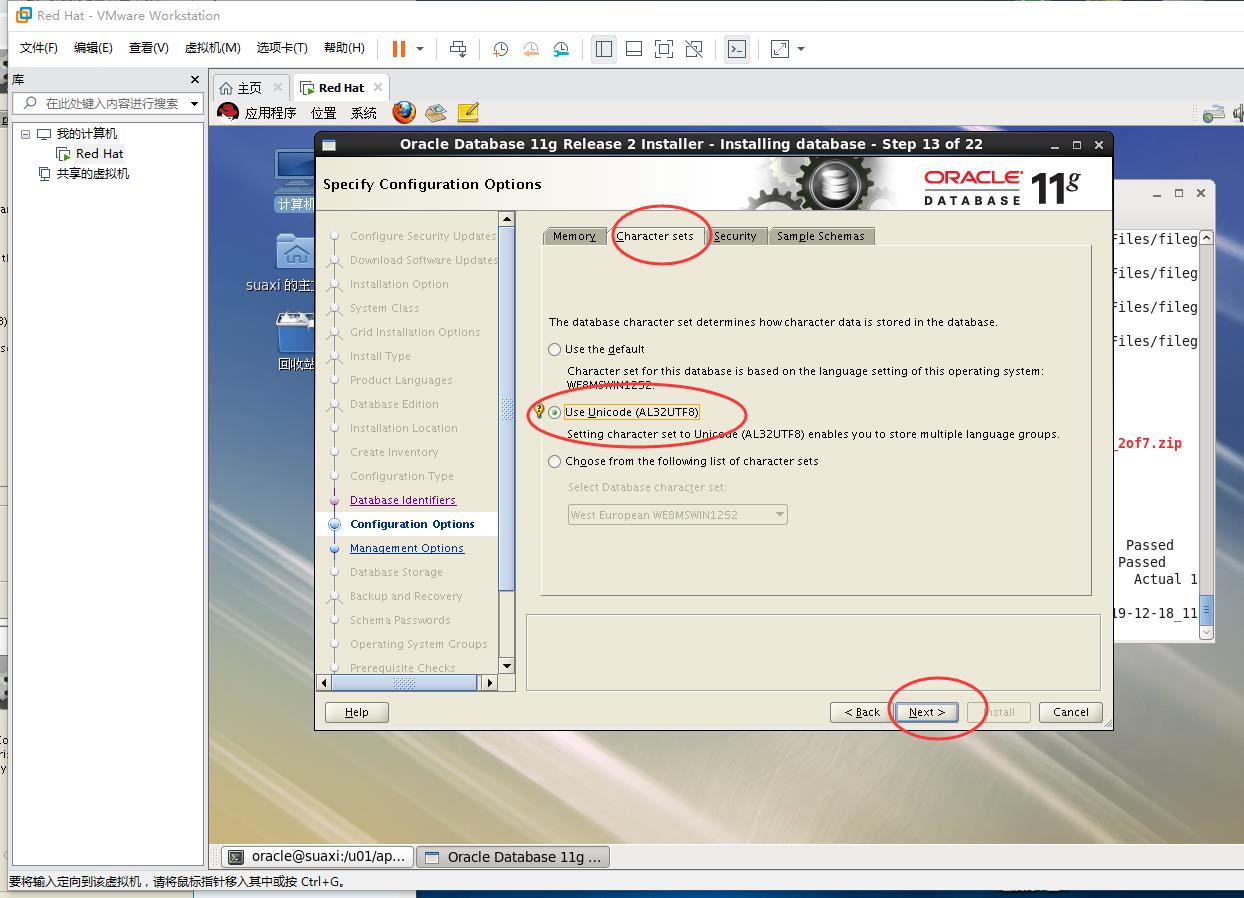Toggle the library sidebar view button
Viewport: 1244px width, 898px height.
pyautogui.click(x=604, y=48)
